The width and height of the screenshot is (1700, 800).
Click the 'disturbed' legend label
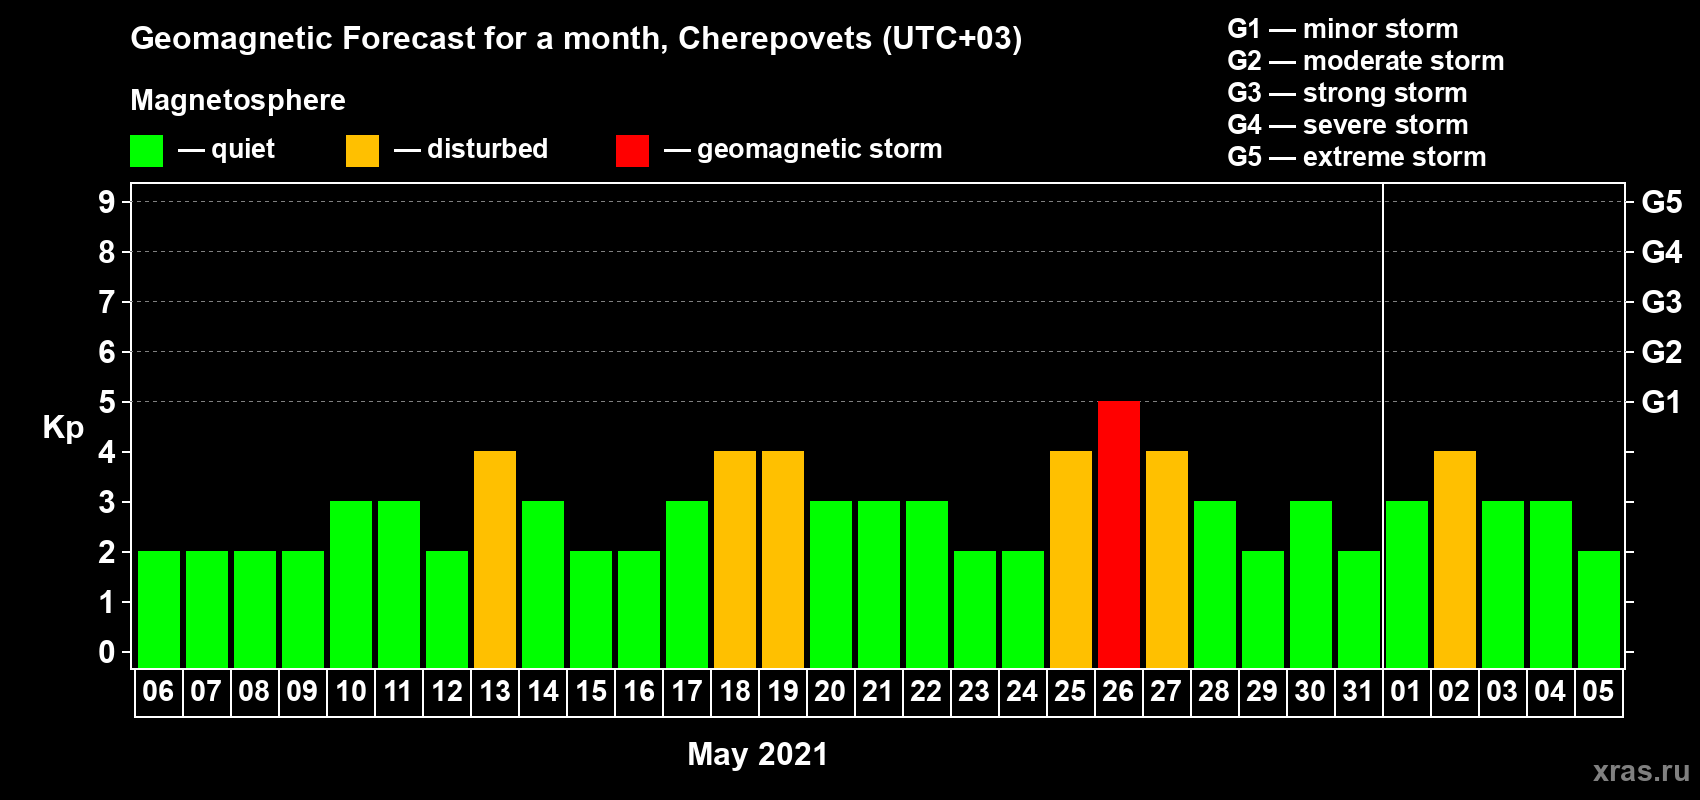pyautogui.click(x=487, y=149)
